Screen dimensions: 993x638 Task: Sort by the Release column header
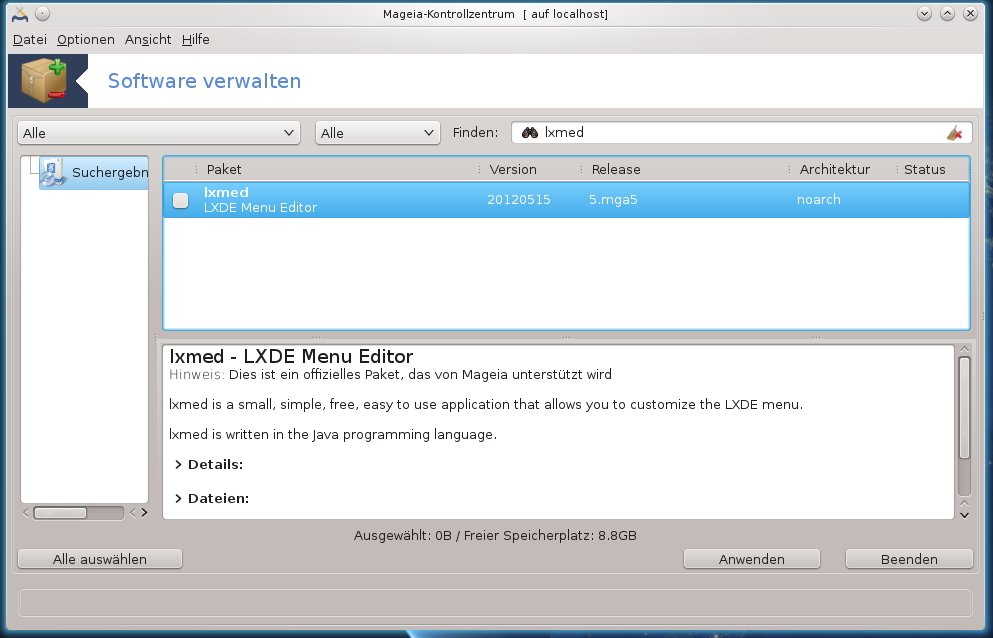(x=684, y=169)
